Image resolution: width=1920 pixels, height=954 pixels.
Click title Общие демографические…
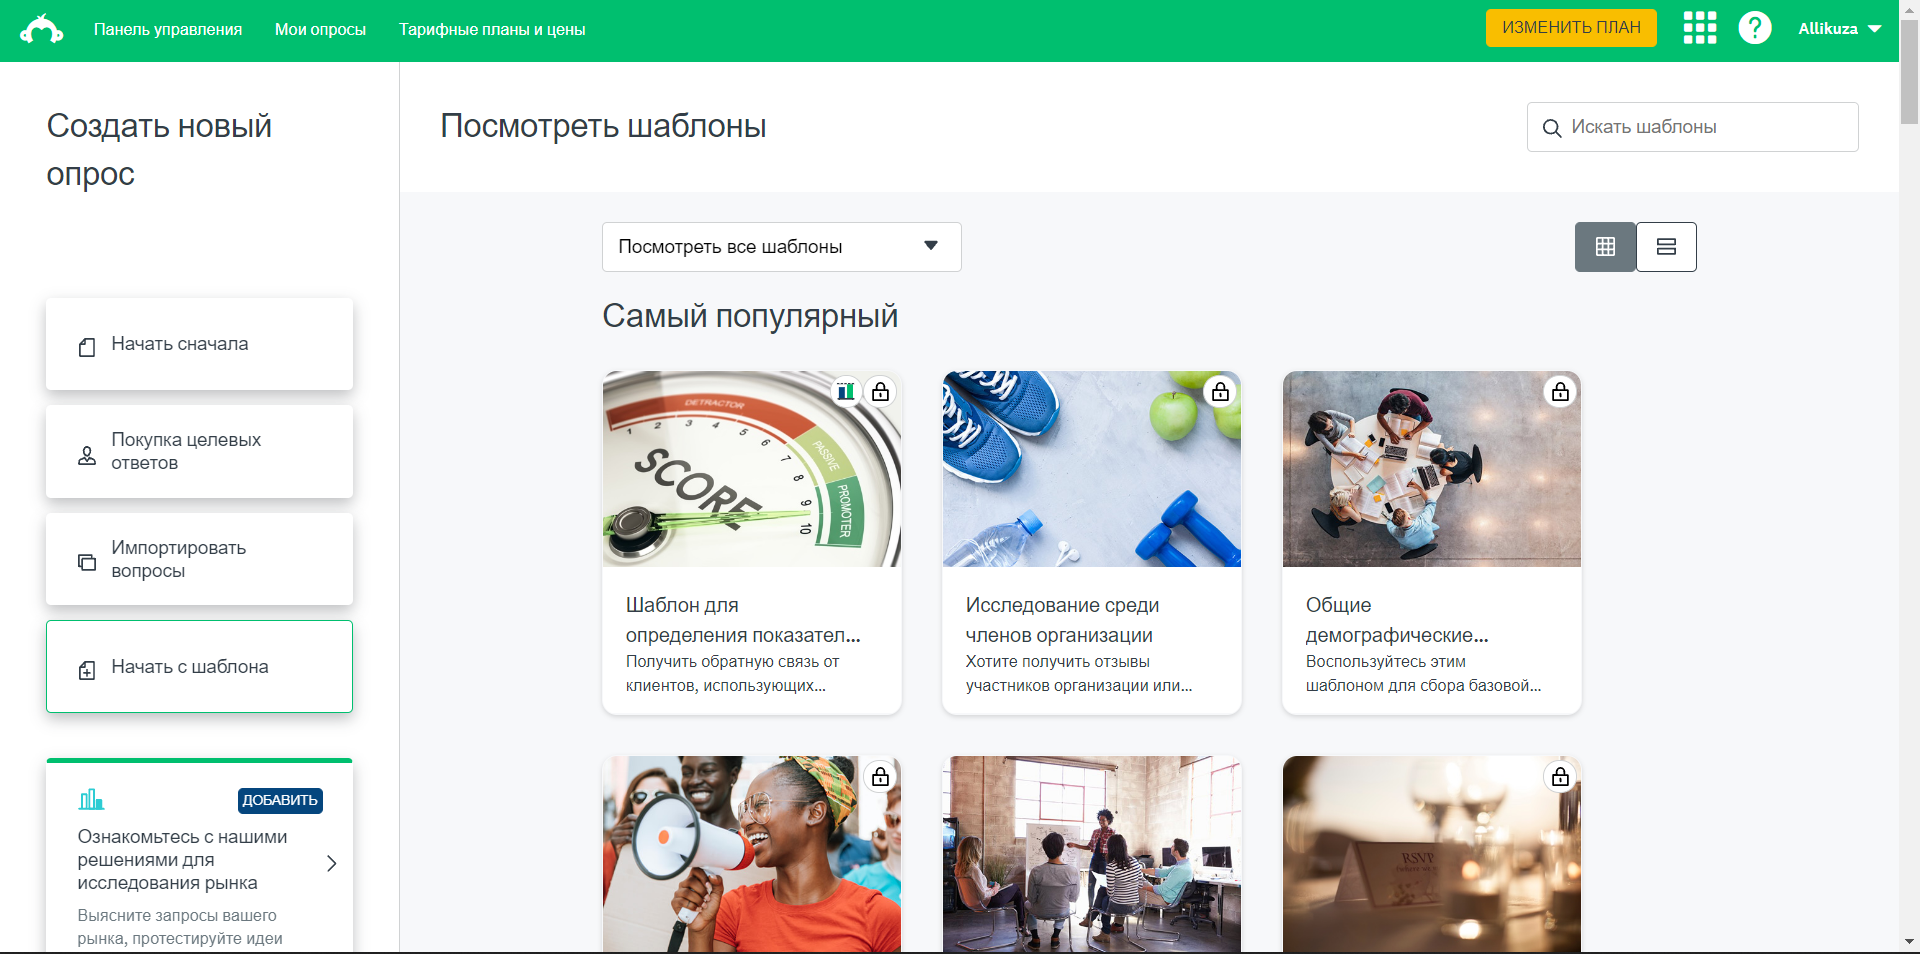tap(1397, 620)
